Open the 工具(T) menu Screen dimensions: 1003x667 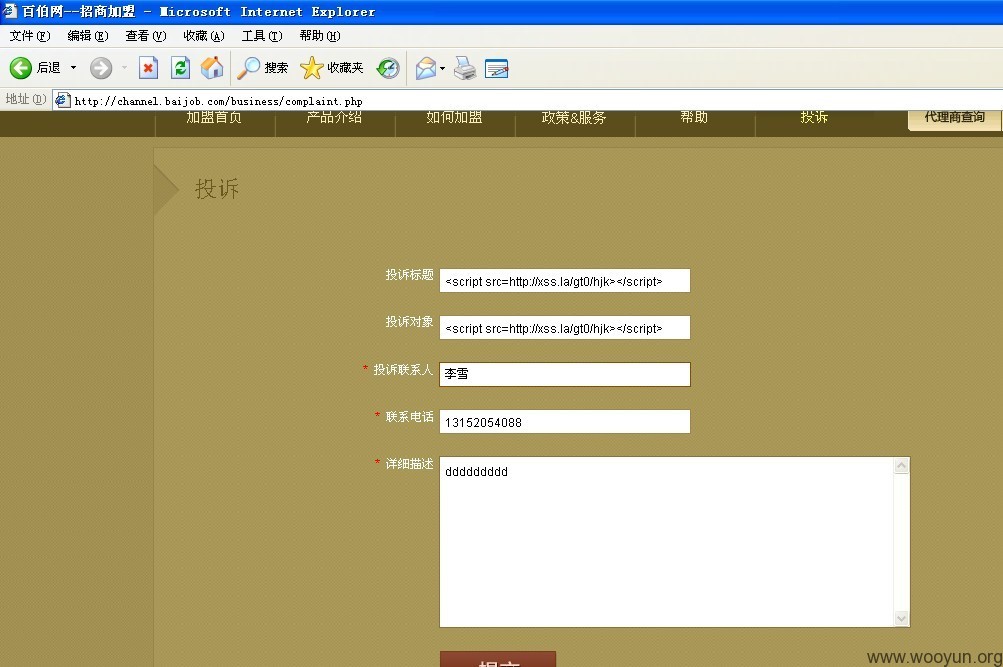[262, 36]
